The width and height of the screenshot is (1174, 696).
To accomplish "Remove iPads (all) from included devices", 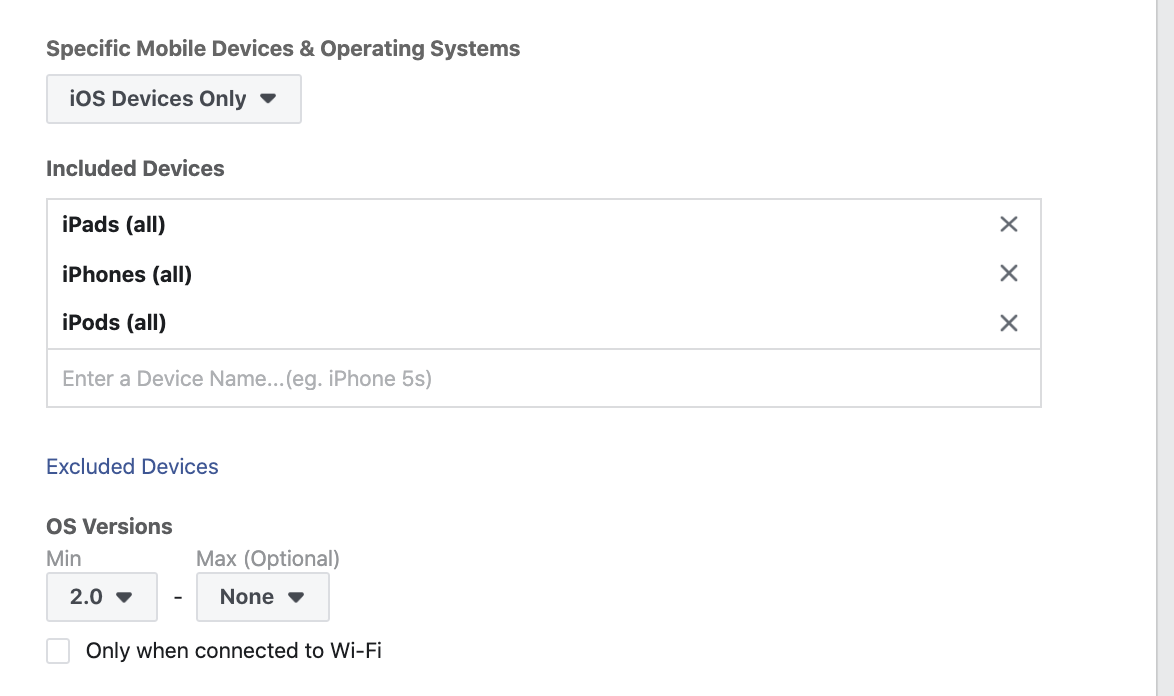I will (1009, 224).
